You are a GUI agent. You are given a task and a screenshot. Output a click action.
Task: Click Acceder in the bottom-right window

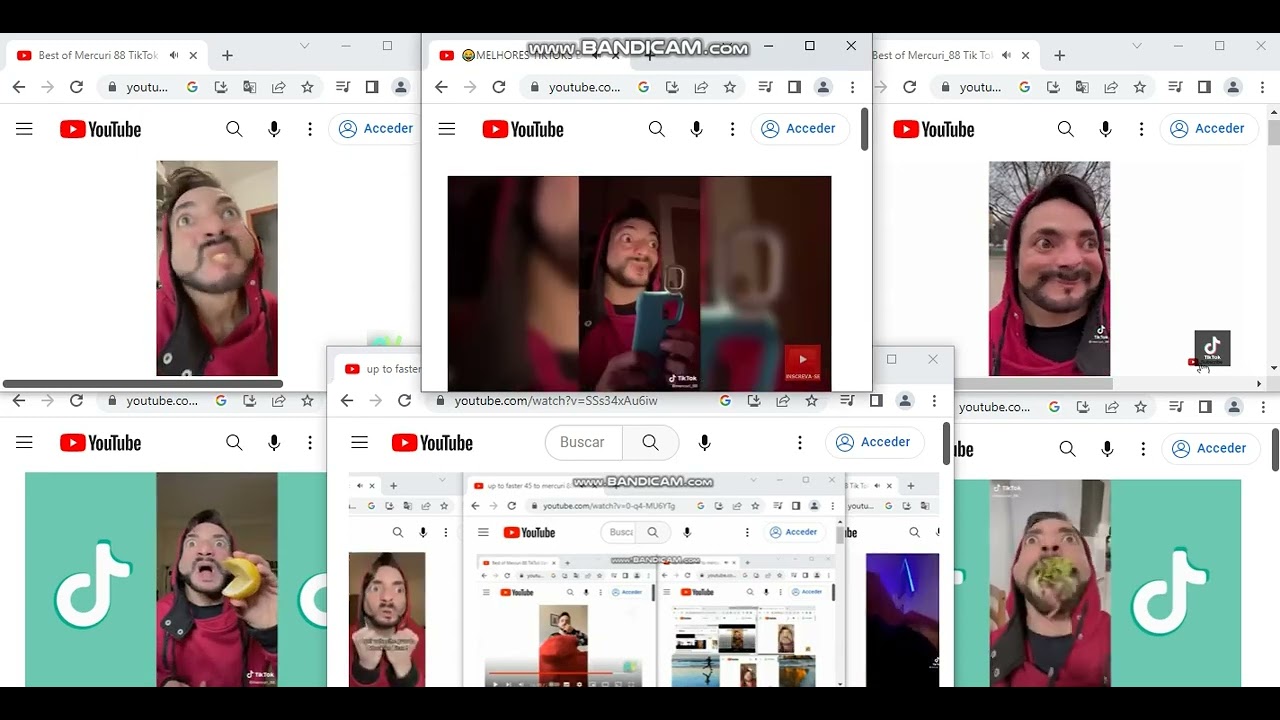click(1209, 449)
